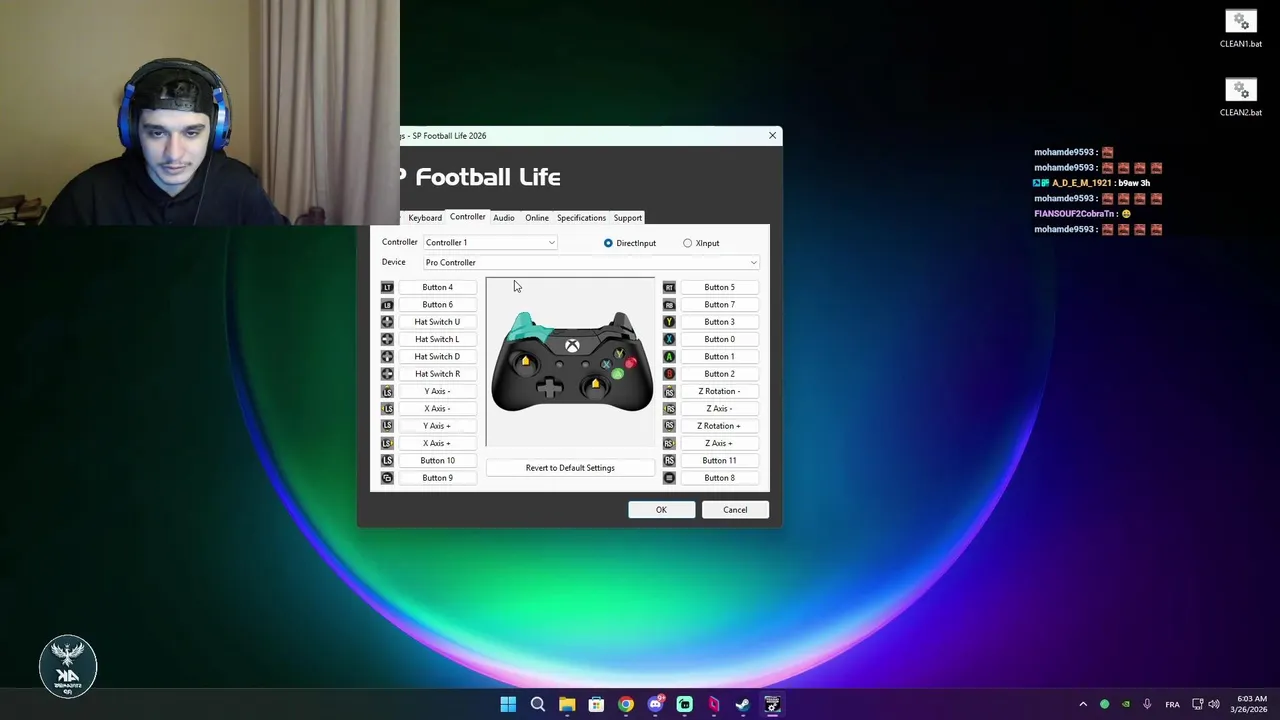Click the D-pad icon beside Hat Switch U
Image resolution: width=1280 pixels, height=720 pixels.
click(387, 322)
